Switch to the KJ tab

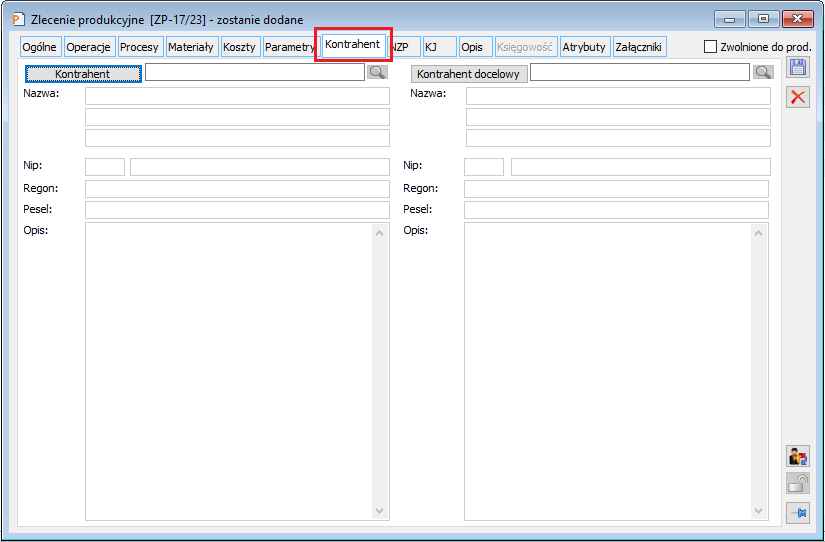coord(439,47)
